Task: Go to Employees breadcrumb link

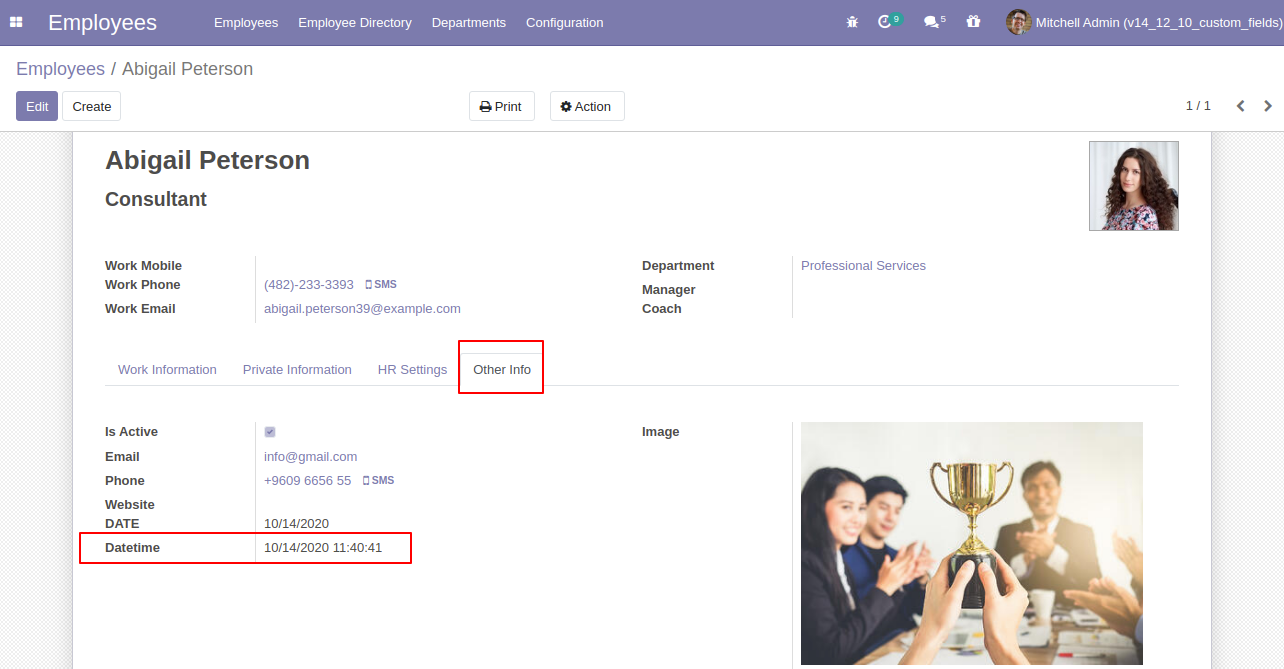Action: pyautogui.click(x=60, y=69)
